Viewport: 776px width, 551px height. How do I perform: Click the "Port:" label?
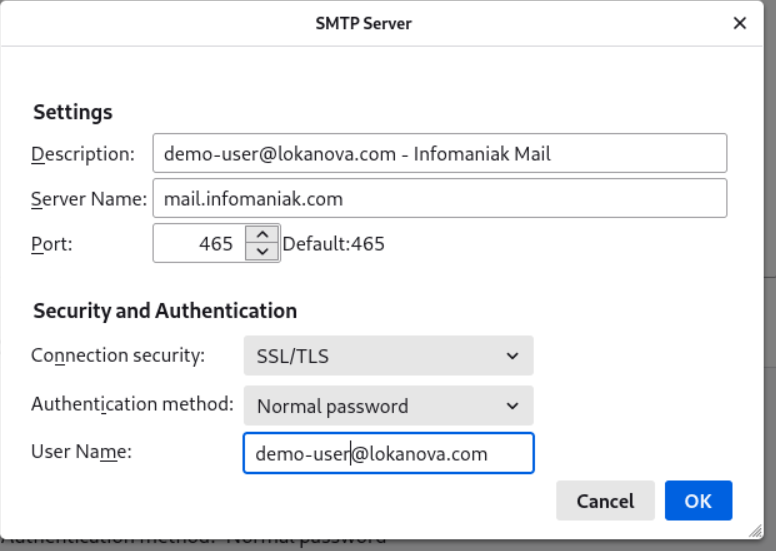click(x=52, y=243)
